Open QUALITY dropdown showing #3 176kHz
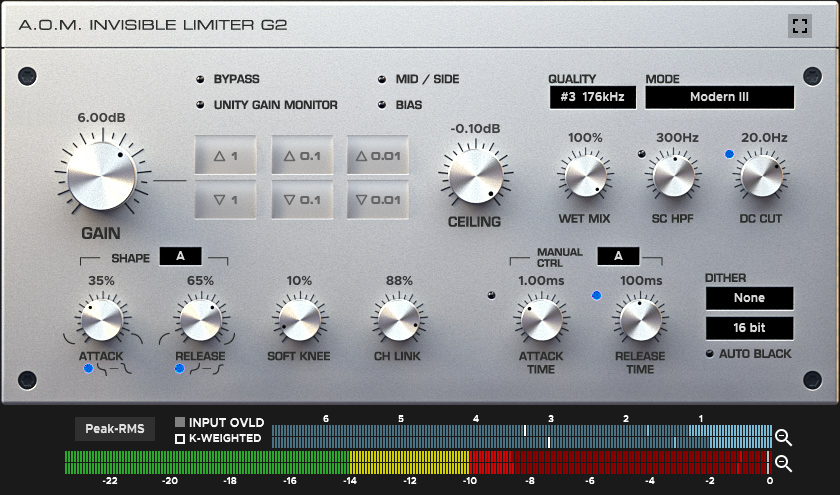This screenshot has height=495, width=840. [592, 98]
